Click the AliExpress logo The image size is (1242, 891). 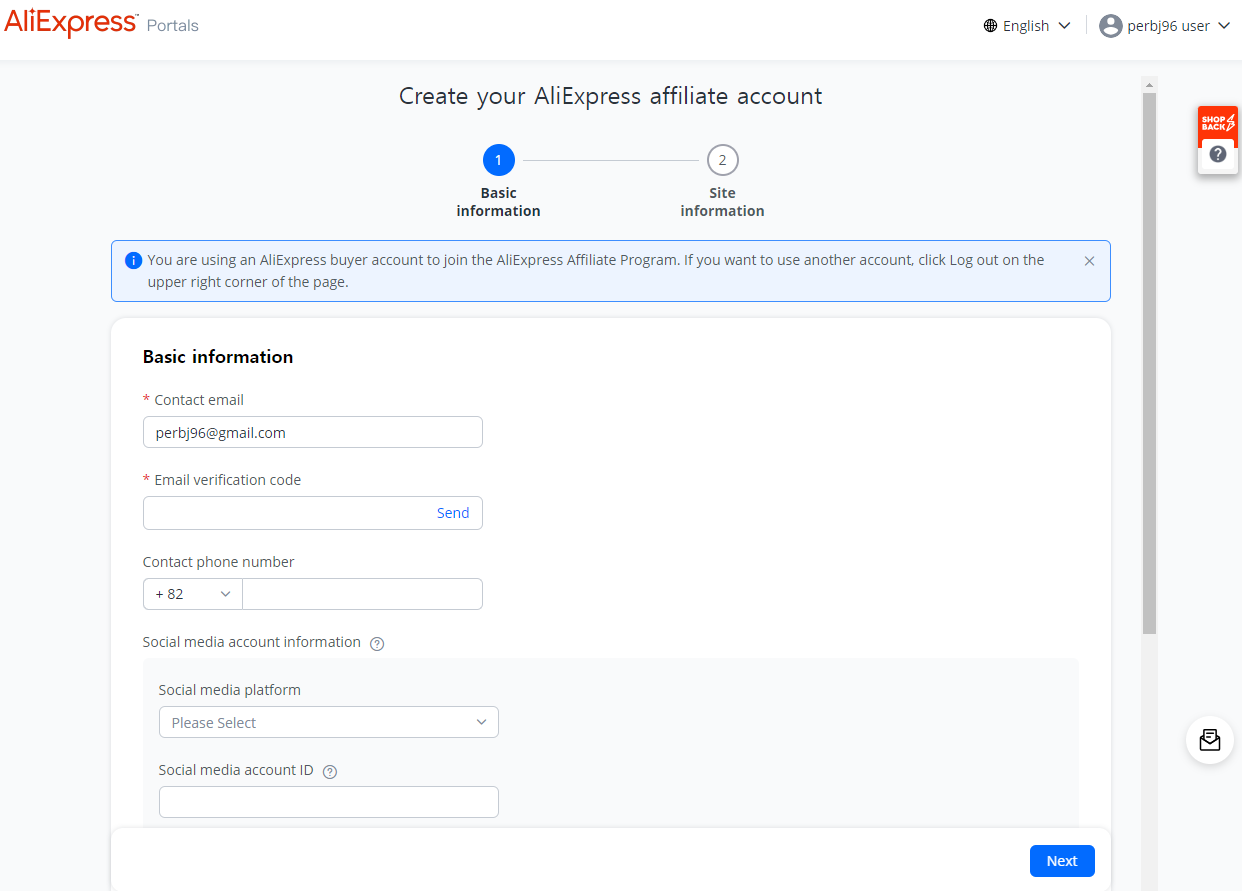71,23
